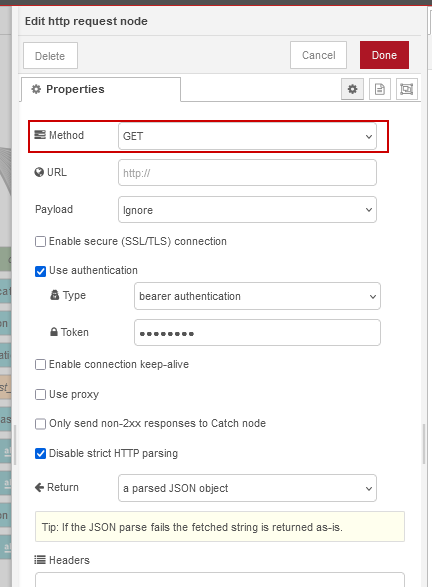The width and height of the screenshot is (432, 587).
Task: Open the Return format dropdown
Action: click(x=247, y=488)
